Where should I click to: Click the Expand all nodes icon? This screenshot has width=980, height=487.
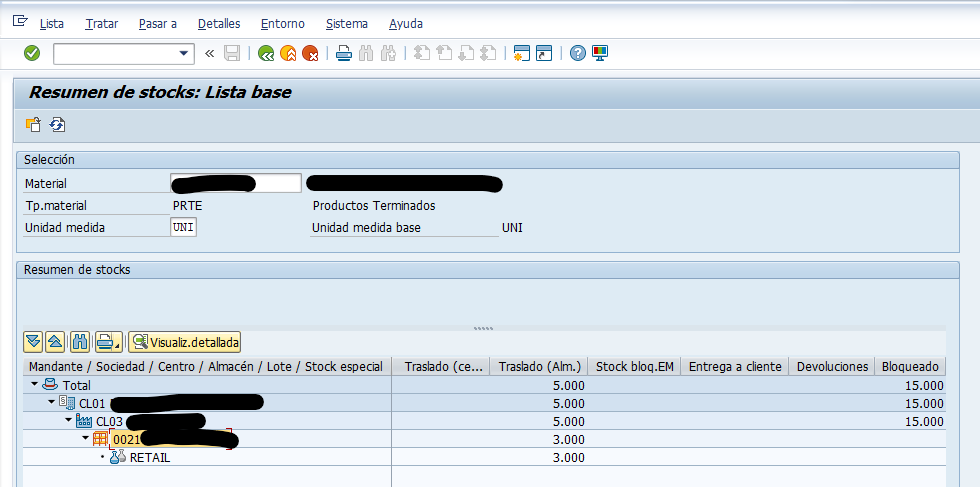(x=33, y=342)
